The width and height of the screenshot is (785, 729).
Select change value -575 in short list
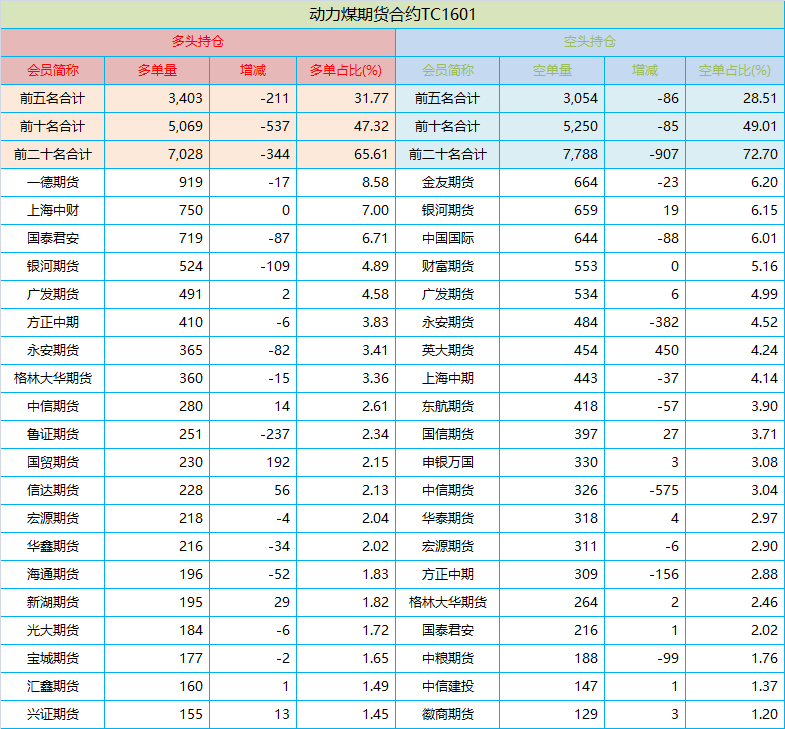[x=664, y=490]
